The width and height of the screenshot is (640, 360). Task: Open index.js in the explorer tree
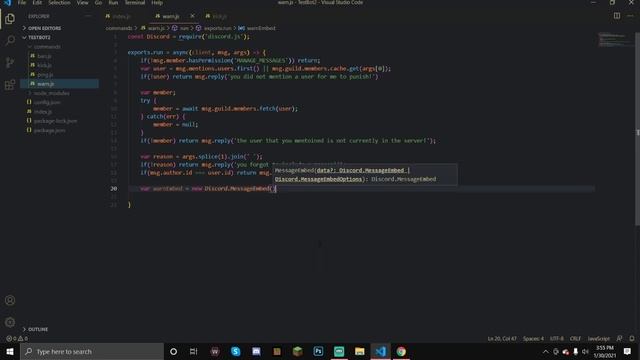click(43, 111)
